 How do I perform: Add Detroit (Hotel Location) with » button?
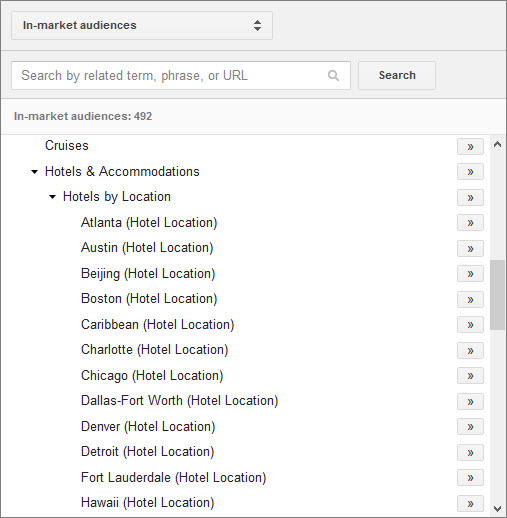[x=470, y=453]
